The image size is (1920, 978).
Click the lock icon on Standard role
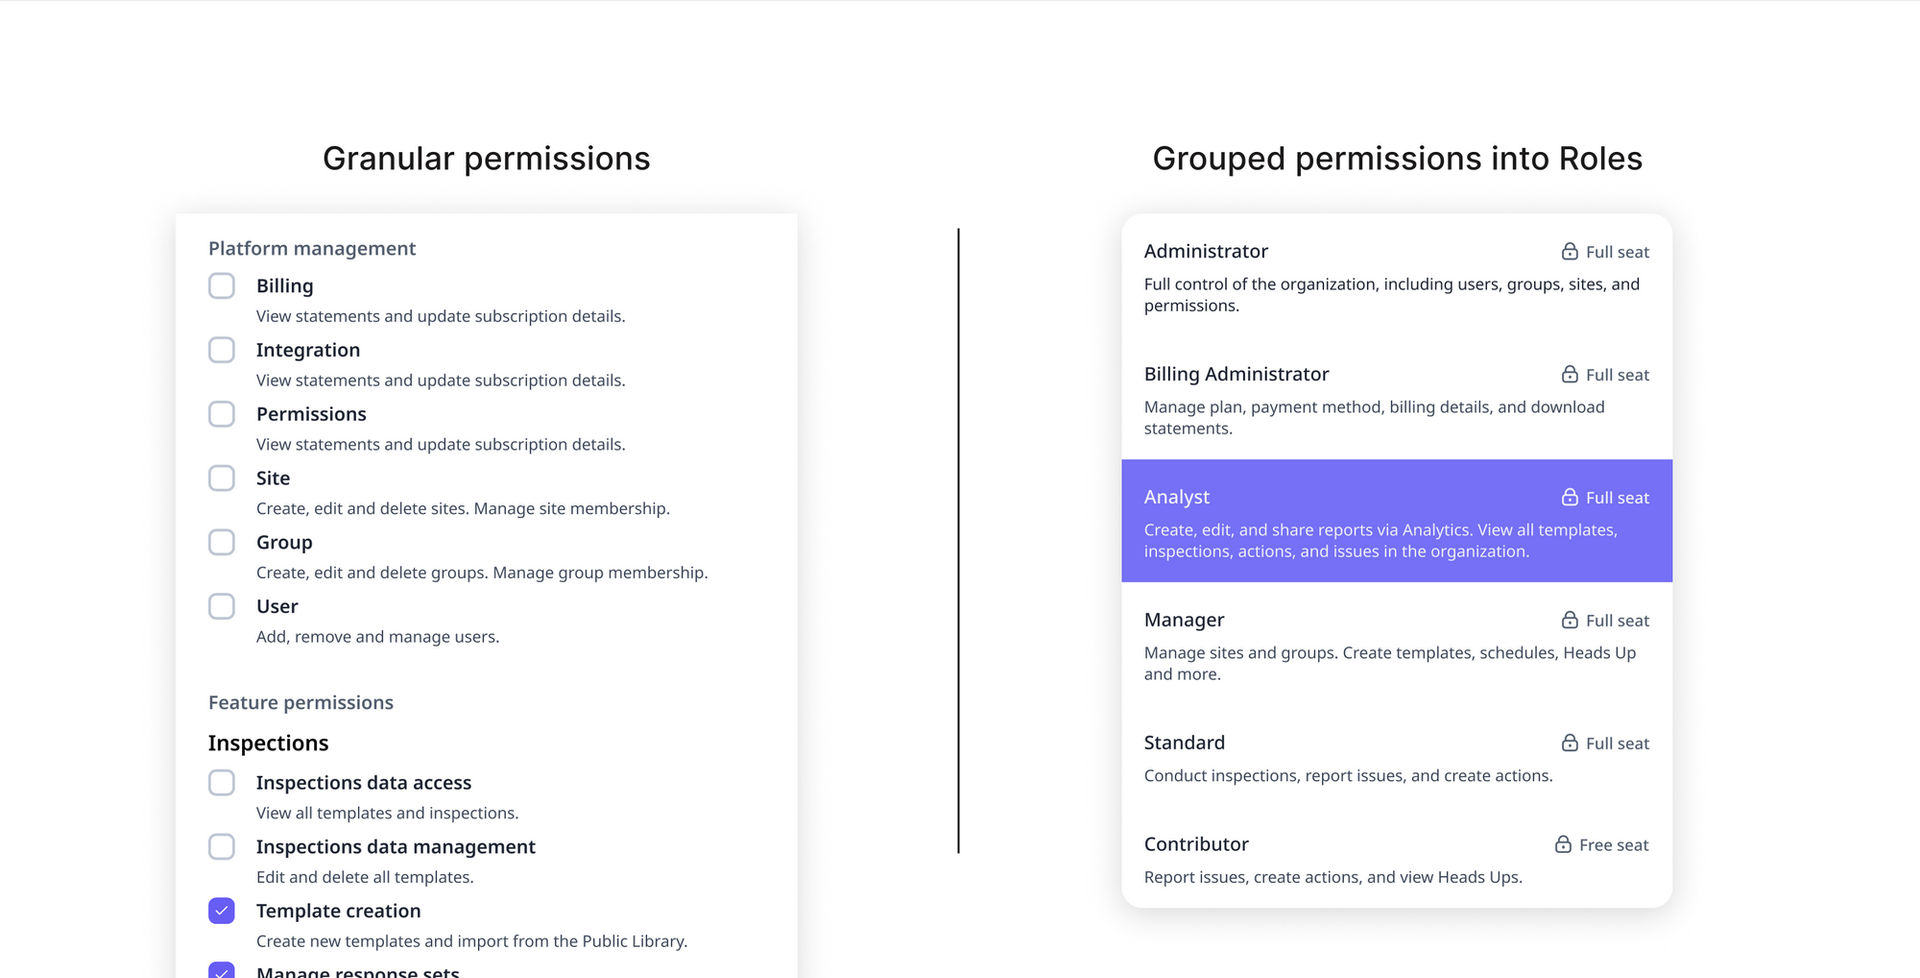click(1570, 743)
